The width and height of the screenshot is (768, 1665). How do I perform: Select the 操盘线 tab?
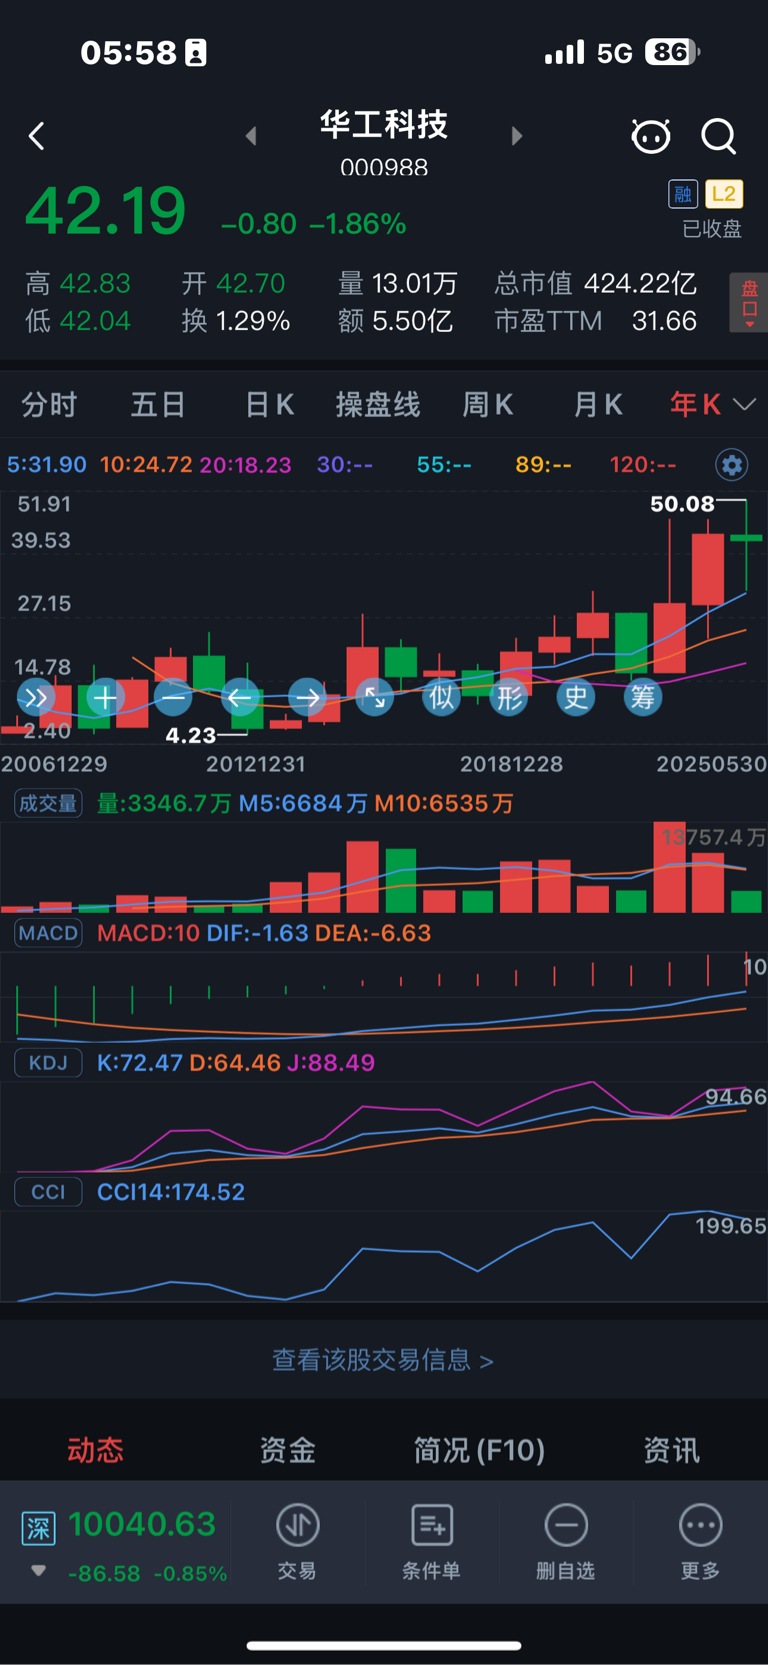378,405
